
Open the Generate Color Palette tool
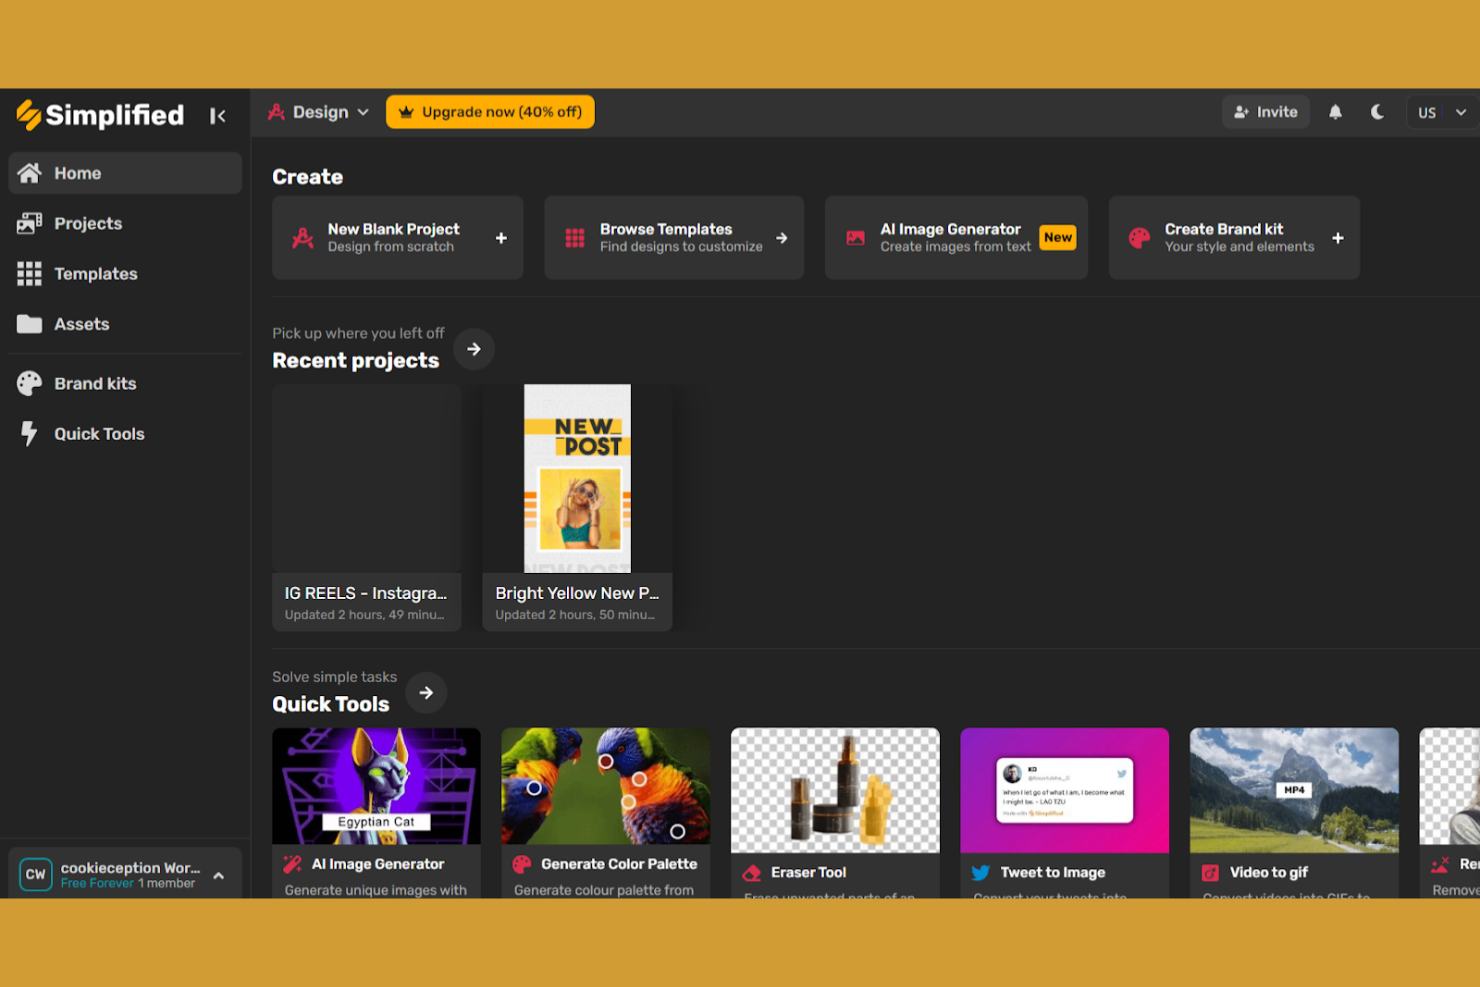click(605, 810)
